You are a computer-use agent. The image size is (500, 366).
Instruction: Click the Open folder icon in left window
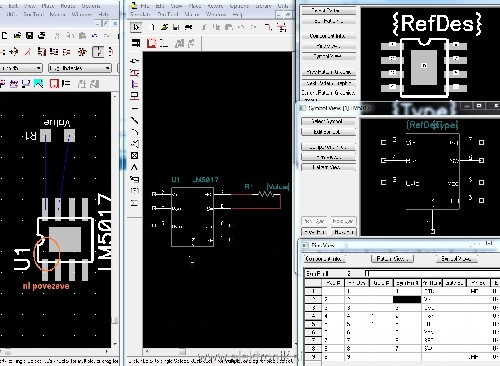click(x=18, y=35)
